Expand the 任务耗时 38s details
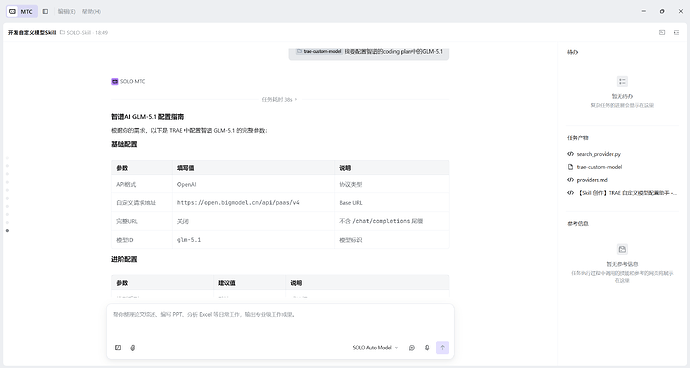Image resolution: width=690 pixels, height=368 pixels. click(279, 99)
